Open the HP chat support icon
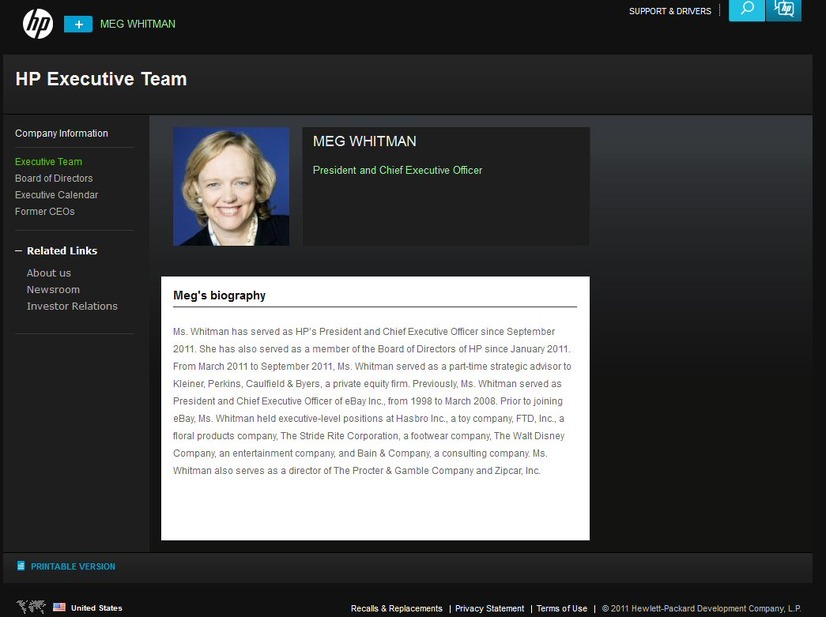Image resolution: width=826 pixels, height=617 pixels. tap(784, 9)
